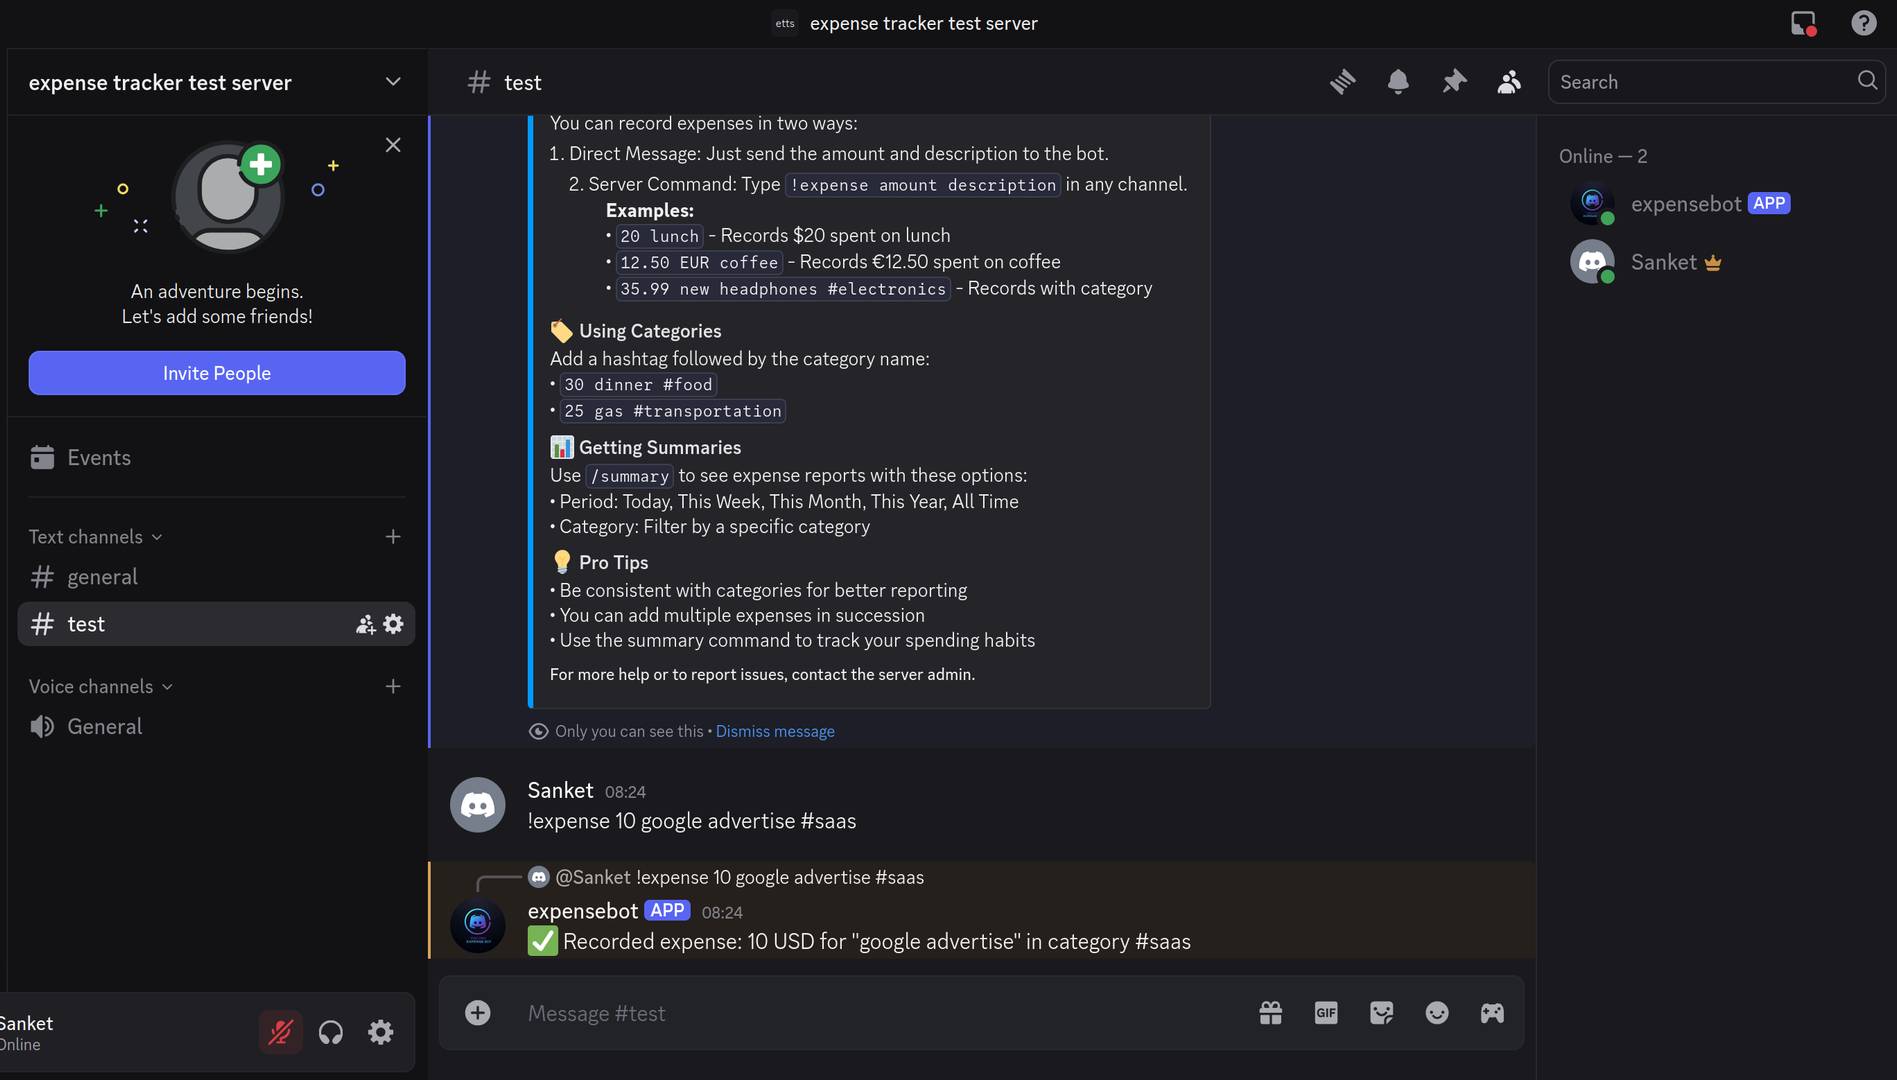1897x1080 pixels.
Task: Open the apps game controller icon
Action: [1492, 1013]
